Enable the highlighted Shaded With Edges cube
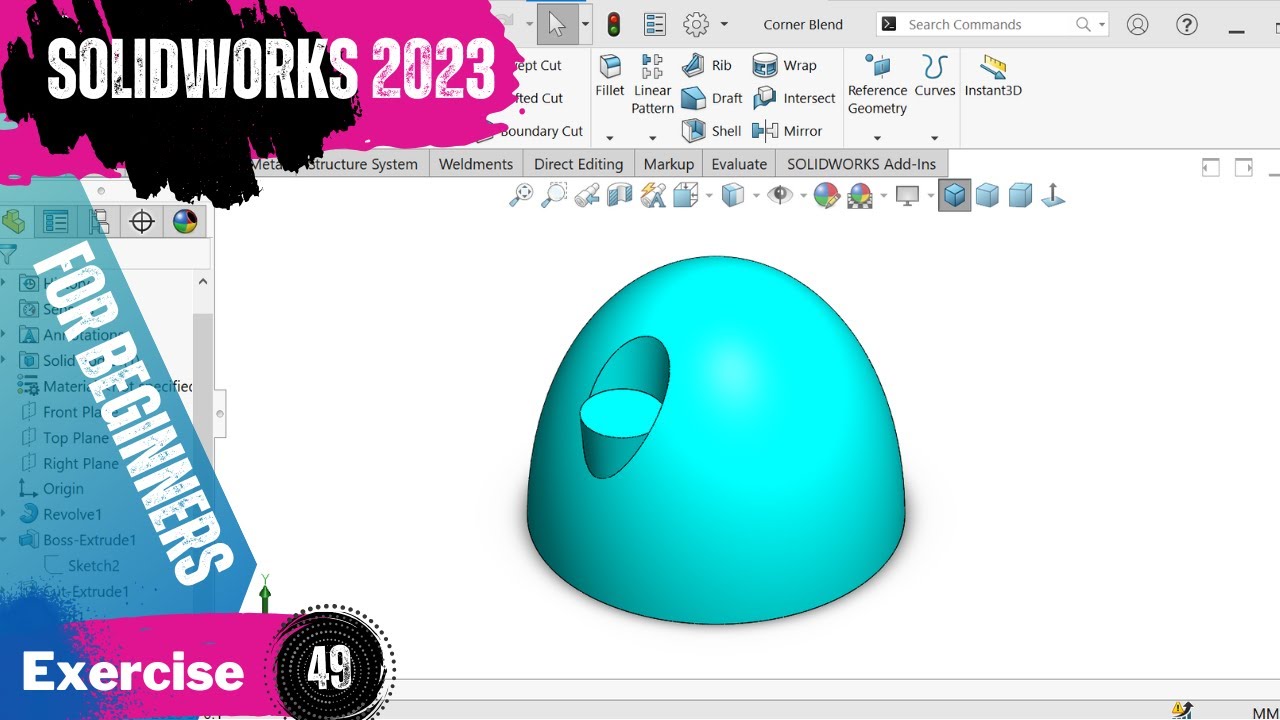 click(x=955, y=195)
